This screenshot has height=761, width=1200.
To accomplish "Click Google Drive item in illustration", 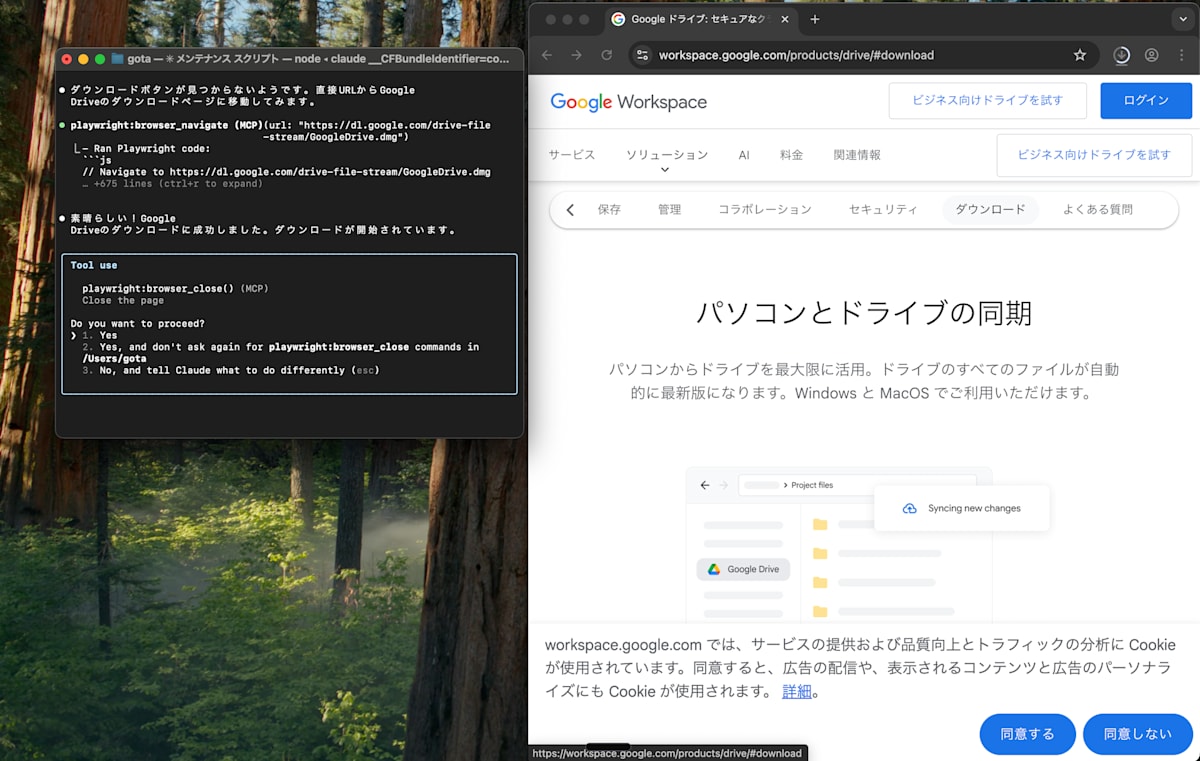I will 743,569.
